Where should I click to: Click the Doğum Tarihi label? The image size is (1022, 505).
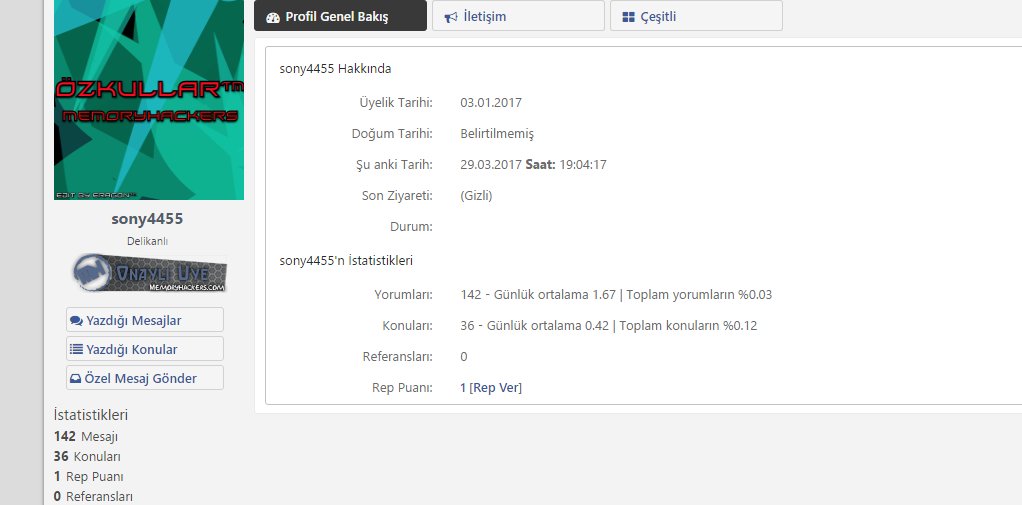[x=392, y=134]
